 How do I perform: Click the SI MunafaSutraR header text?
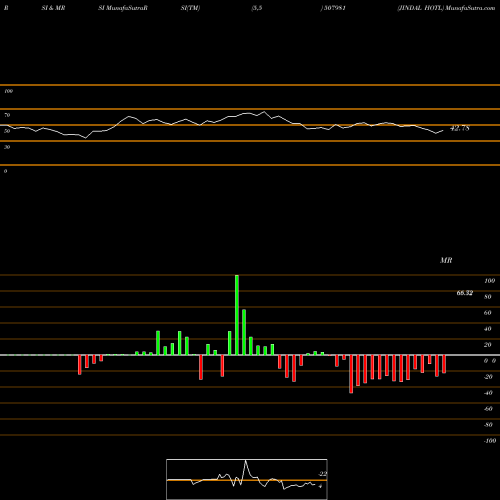[123, 8]
